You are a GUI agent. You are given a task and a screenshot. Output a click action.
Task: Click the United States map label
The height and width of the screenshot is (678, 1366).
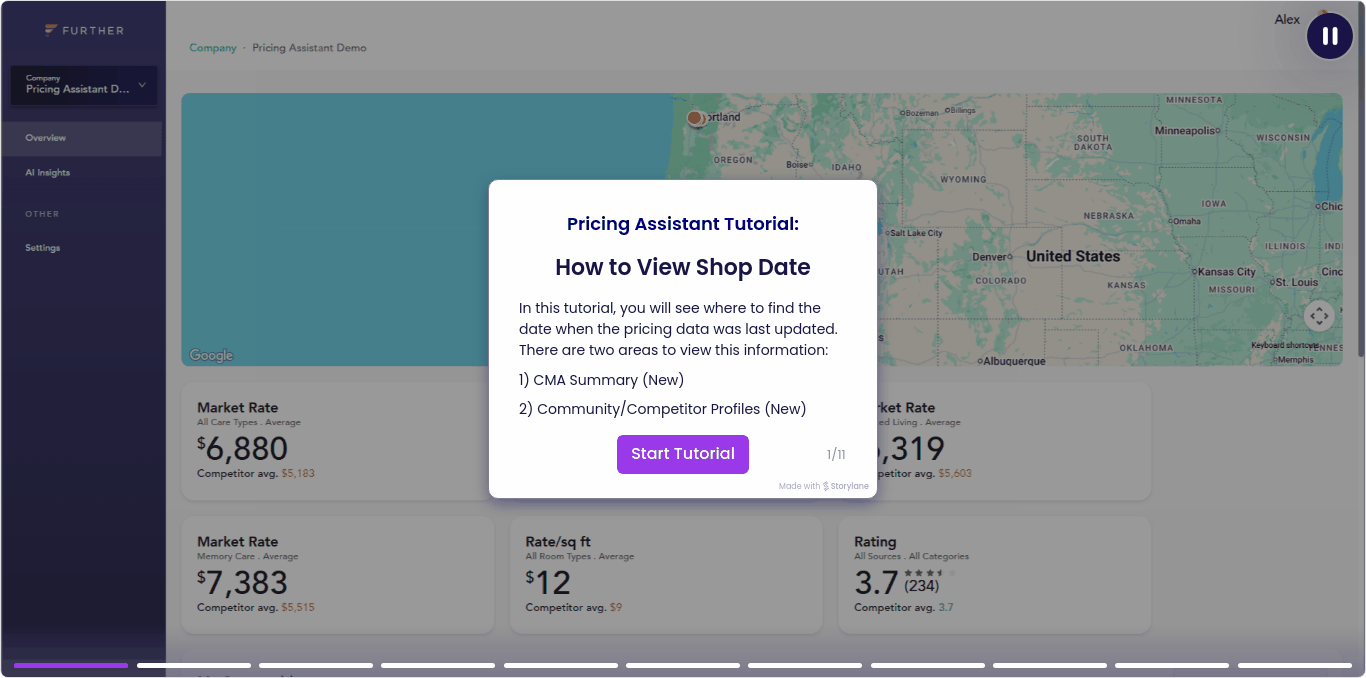coord(1073,256)
